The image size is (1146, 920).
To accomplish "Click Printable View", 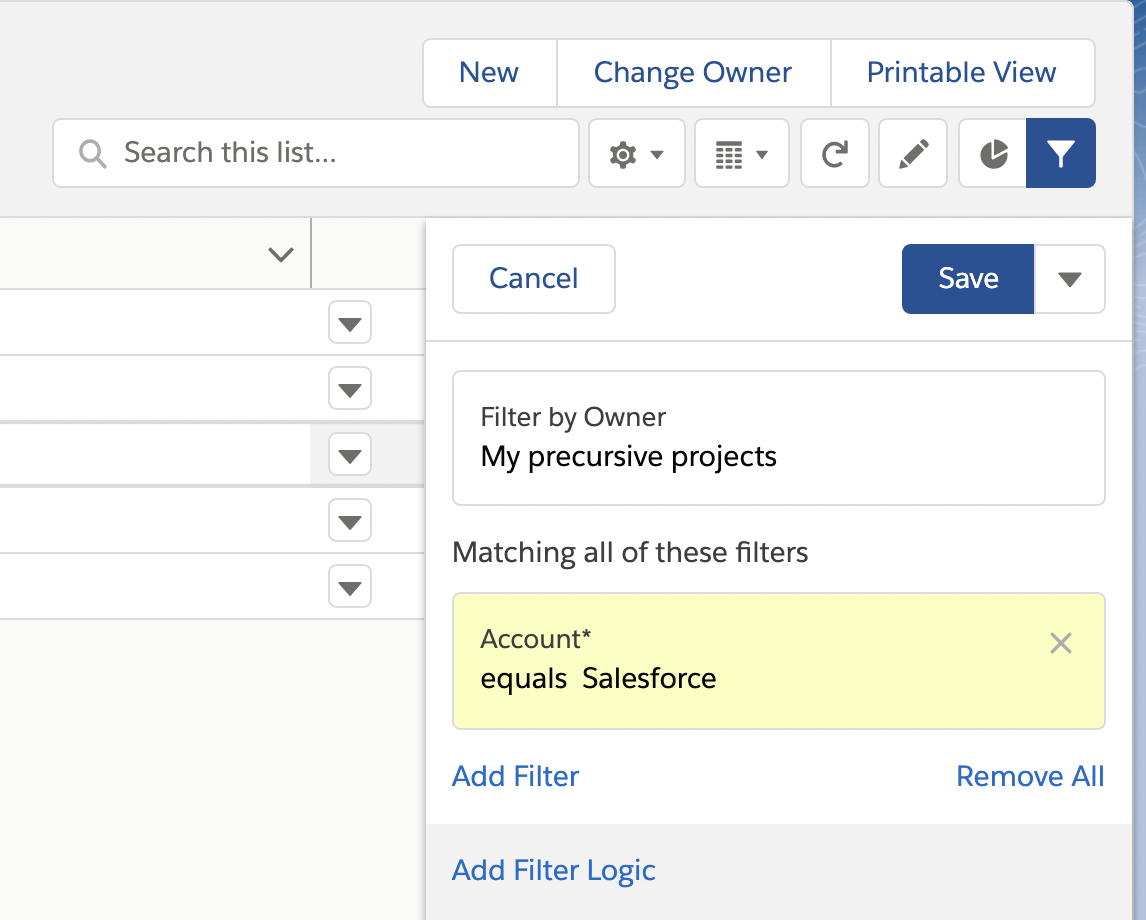I will tap(961, 72).
